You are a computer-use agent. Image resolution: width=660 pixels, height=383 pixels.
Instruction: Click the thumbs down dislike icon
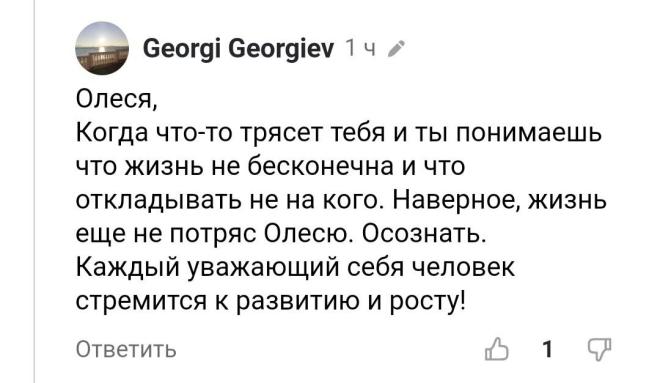pos(599,349)
